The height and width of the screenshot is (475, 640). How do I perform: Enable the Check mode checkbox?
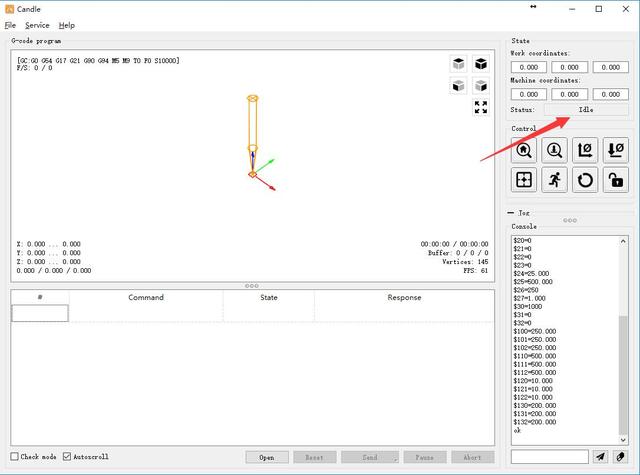[x=14, y=456]
